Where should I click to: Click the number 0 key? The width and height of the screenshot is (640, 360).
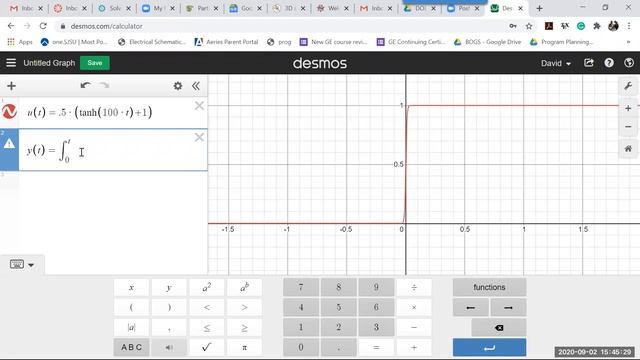tap(301, 347)
